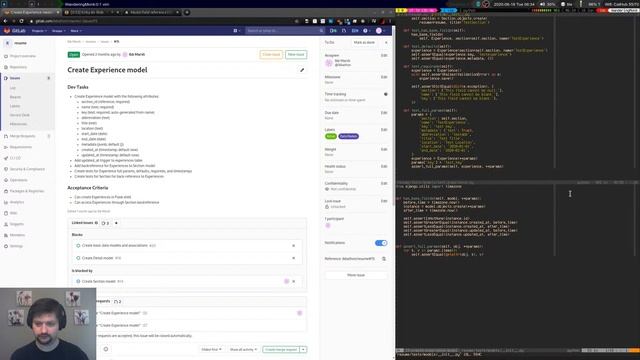Go back with the browser back arrow

[x=5, y=21]
